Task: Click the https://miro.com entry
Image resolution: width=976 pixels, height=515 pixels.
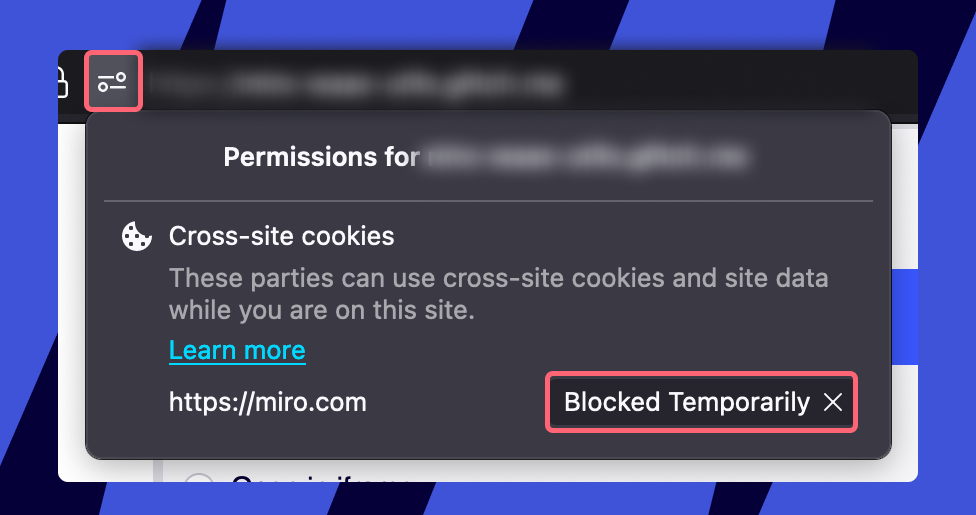Action: [x=267, y=403]
